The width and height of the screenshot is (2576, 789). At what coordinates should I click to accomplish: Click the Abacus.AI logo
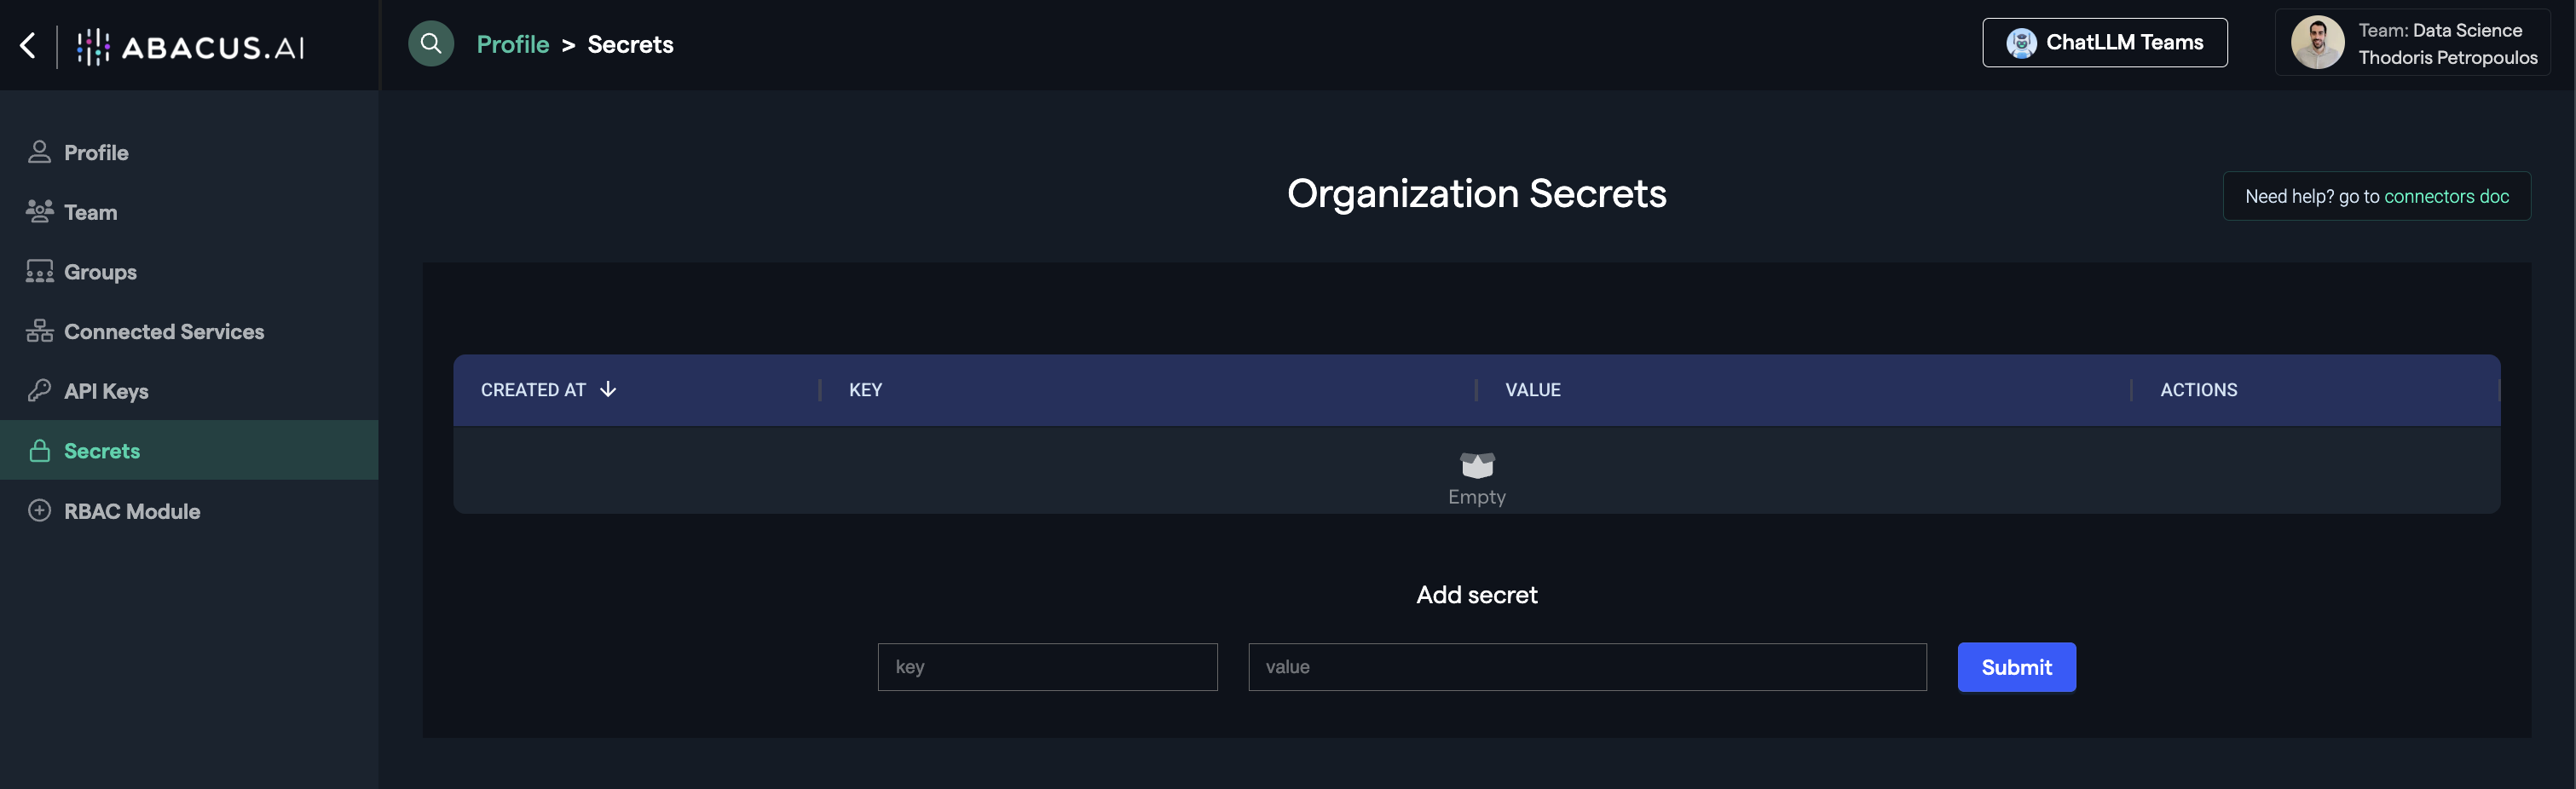tap(192, 46)
